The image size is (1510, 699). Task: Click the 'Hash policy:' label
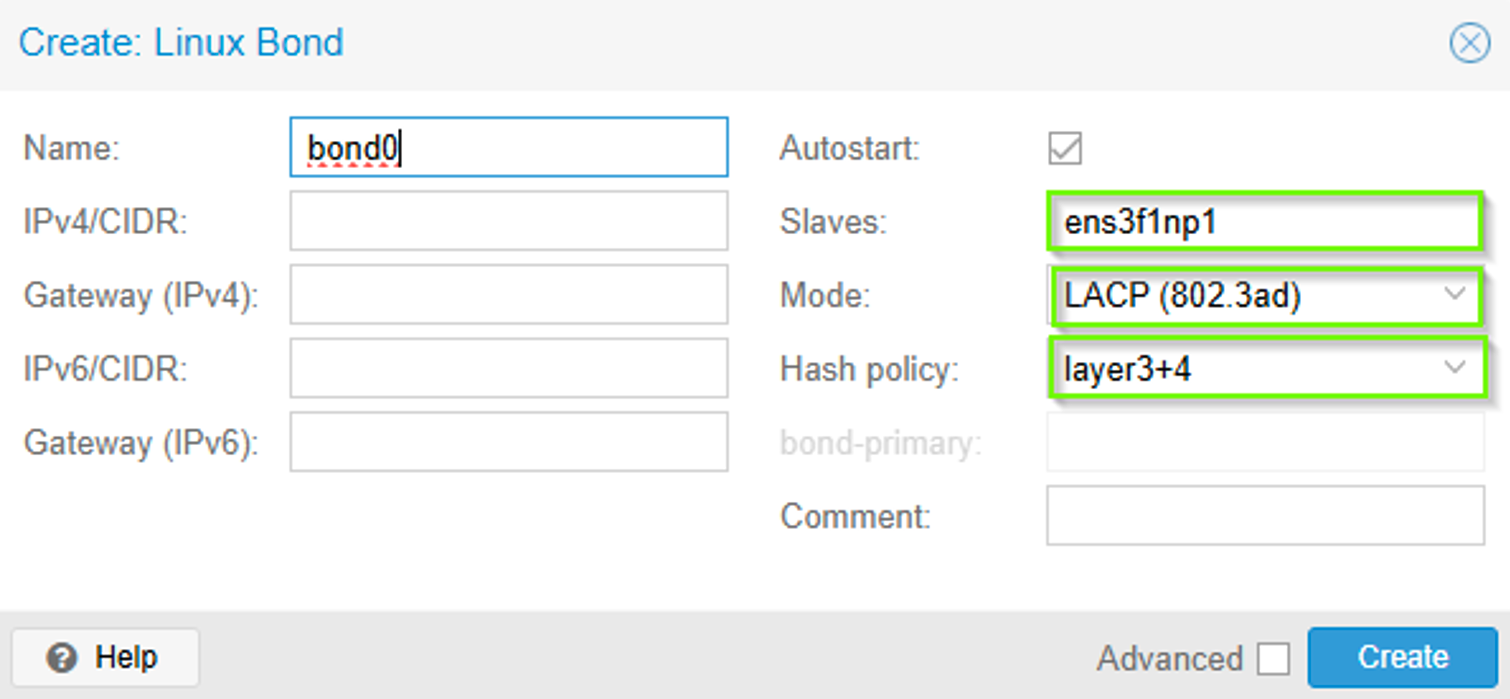869,369
